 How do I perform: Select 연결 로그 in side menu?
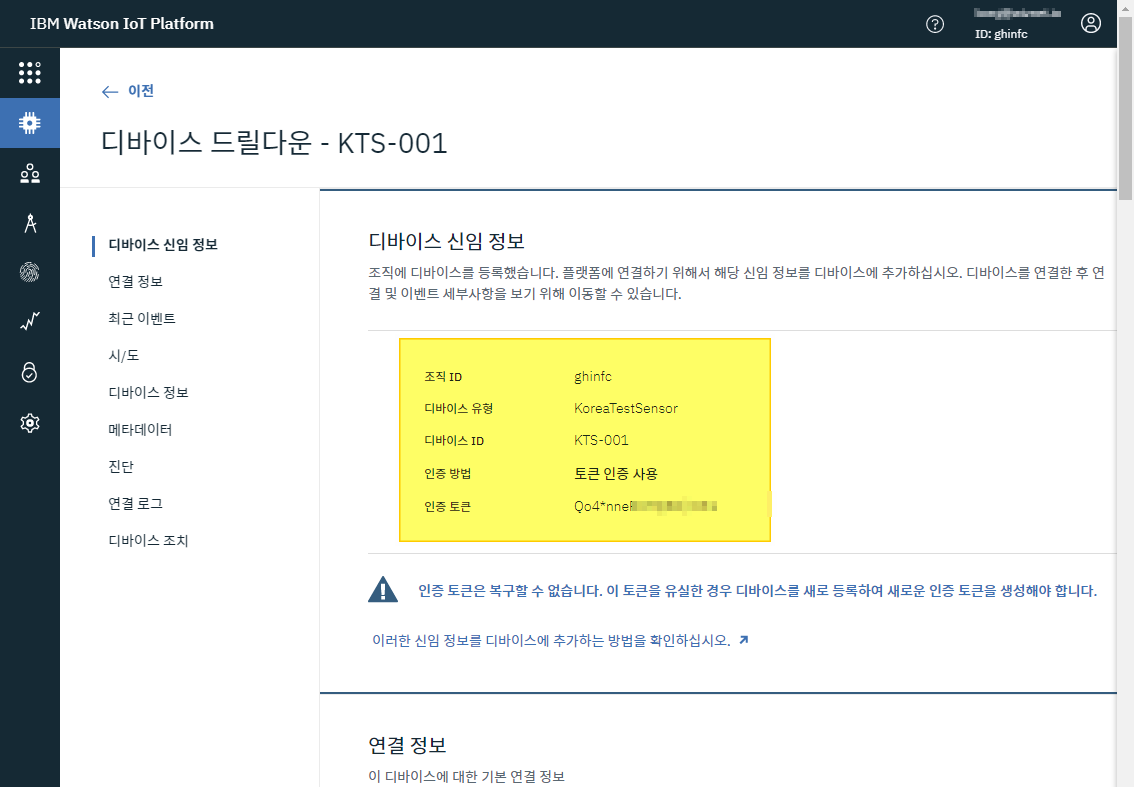[x=135, y=503]
